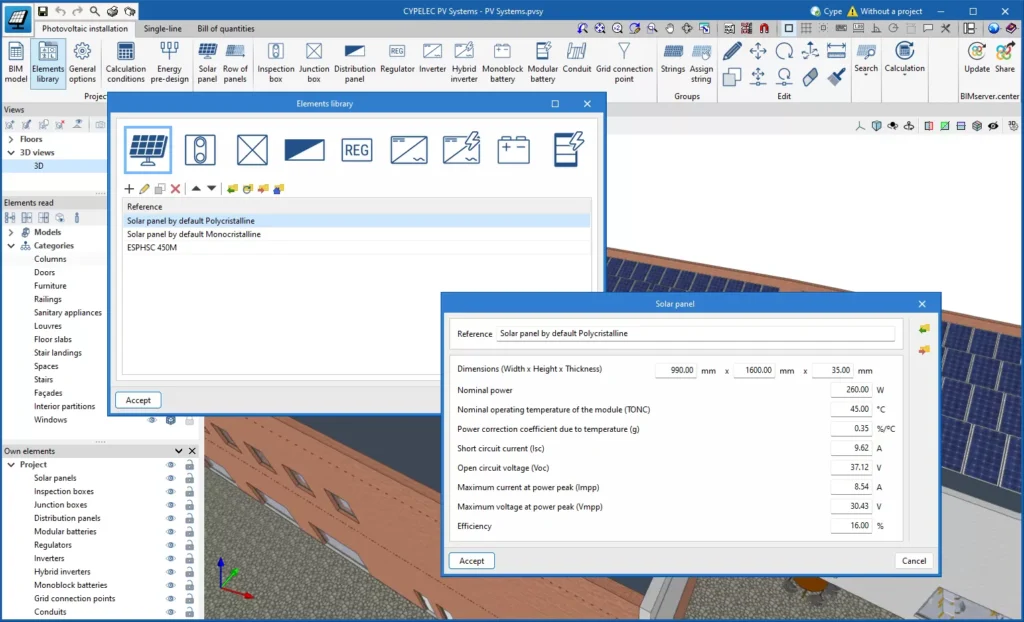Viewport: 1024px width, 622px height.
Task: Click the Share icon
Action: click(x=1005, y=57)
